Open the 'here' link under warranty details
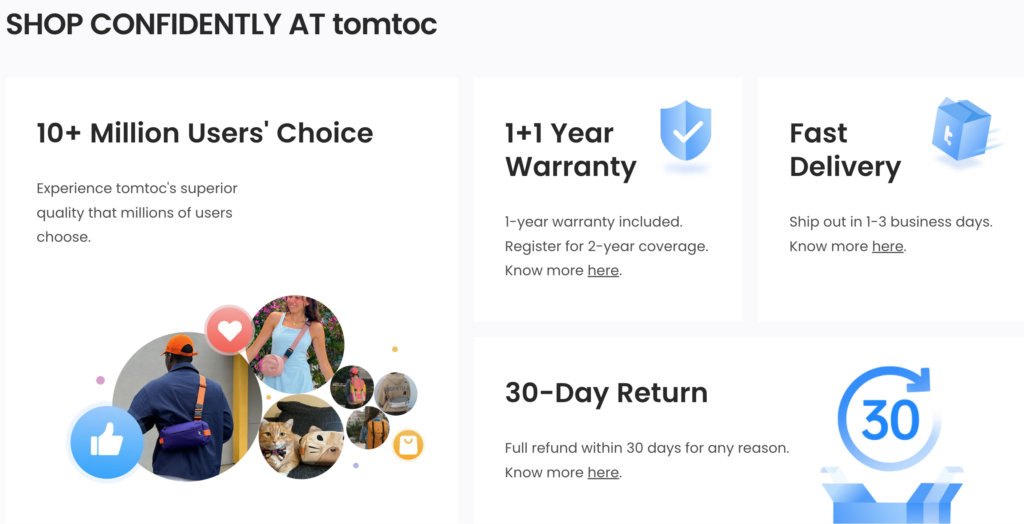Image resolution: width=1024 pixels, height=524 pixels. (603, 270)
